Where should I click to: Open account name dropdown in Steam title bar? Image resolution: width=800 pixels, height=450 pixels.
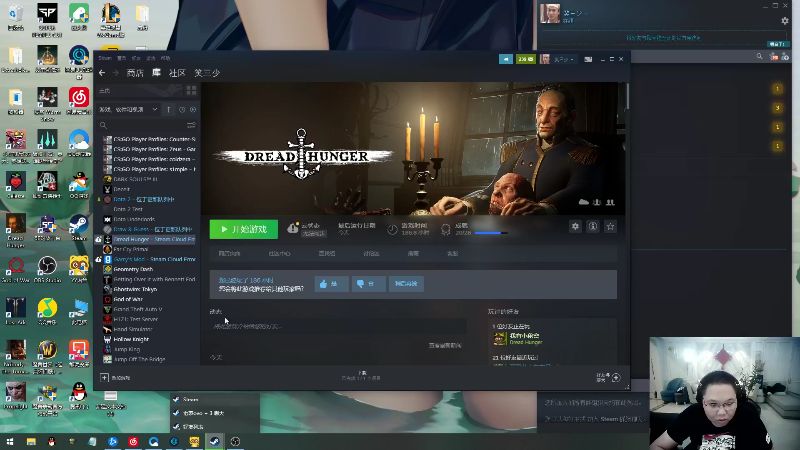[x=564, y=59]
